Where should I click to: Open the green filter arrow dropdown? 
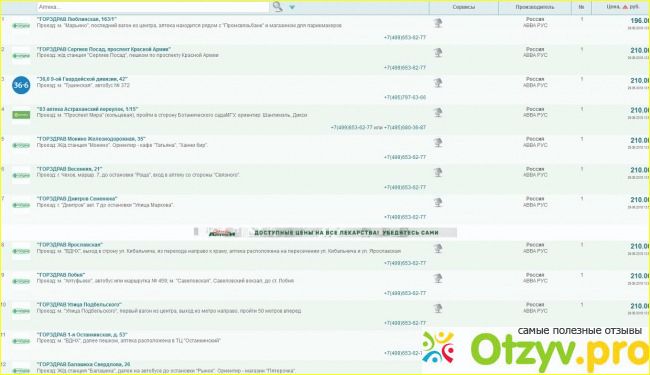pyautogui.click(x=292, y=7)
